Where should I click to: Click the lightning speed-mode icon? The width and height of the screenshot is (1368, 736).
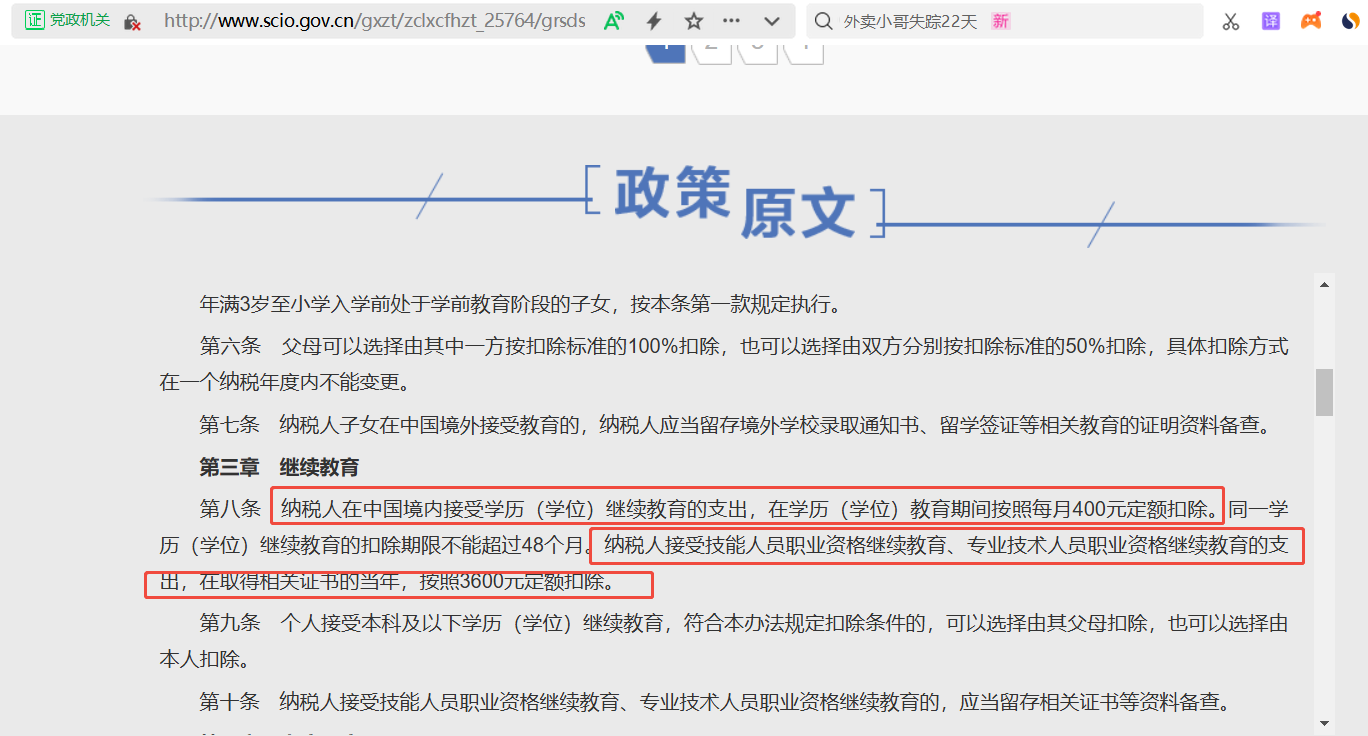654,20
